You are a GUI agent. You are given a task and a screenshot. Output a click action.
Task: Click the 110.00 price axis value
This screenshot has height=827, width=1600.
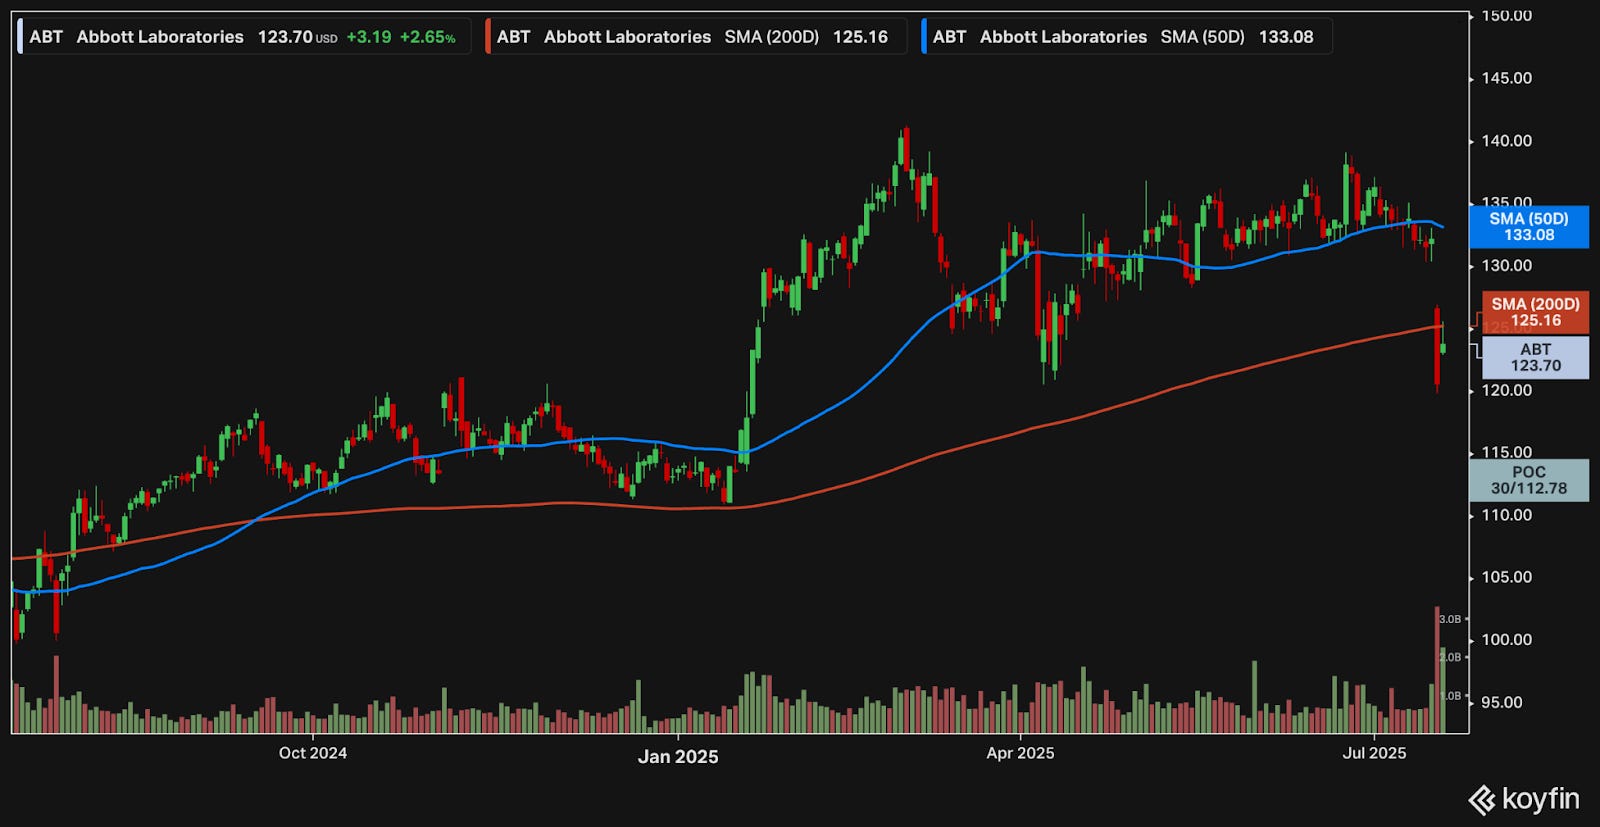(x=1506, y=515)
